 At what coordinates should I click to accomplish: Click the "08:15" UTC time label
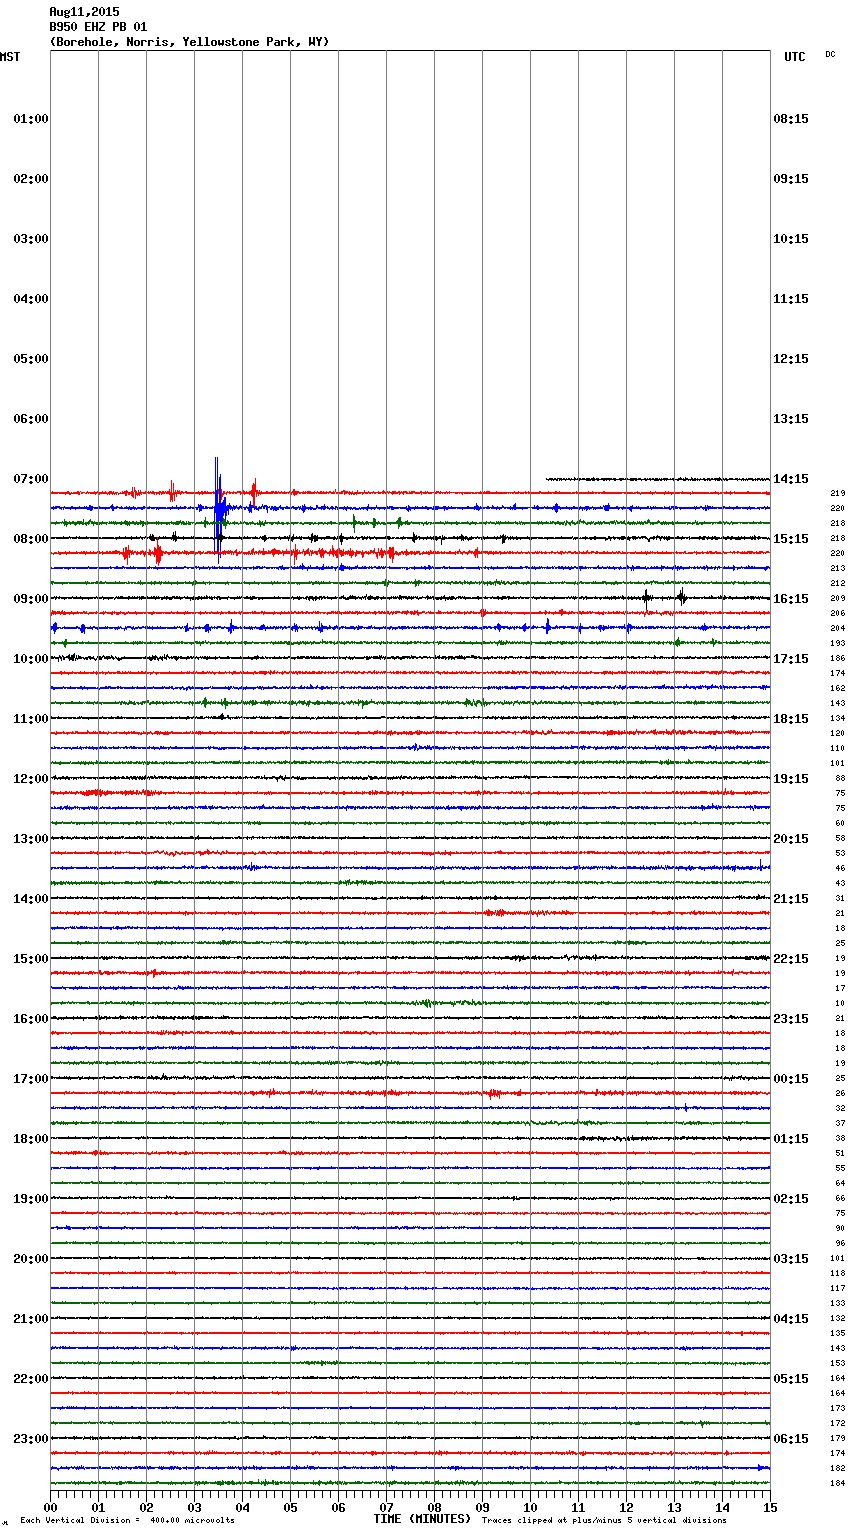791,119
